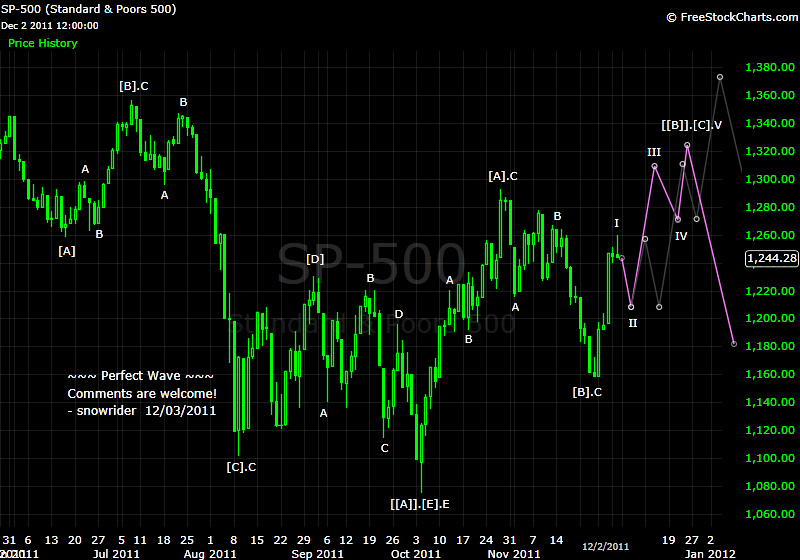Pick the 1,280.00 price axis label
The width and height of the screenshot is (800, 560).
point(770,208)
